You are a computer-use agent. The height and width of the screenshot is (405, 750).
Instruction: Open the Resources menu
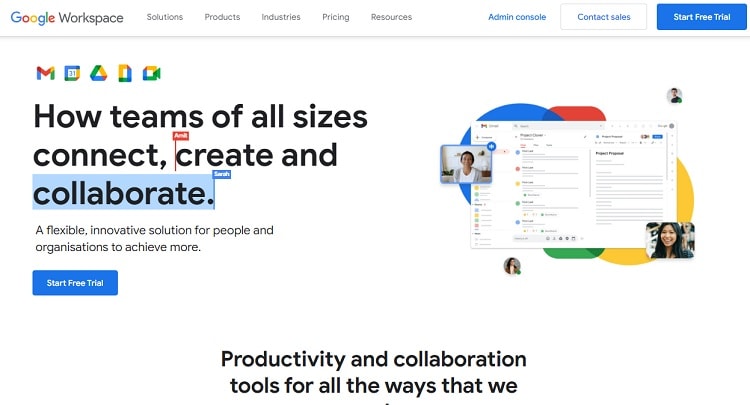[391, 17]
